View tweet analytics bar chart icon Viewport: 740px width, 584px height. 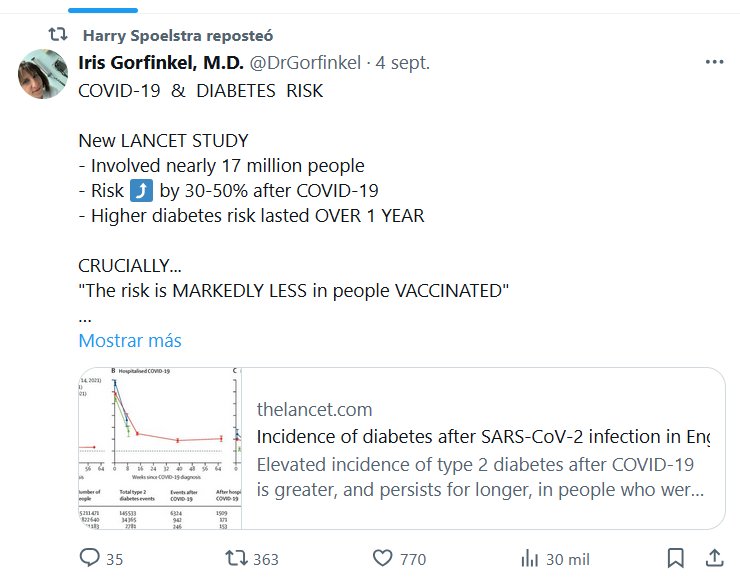pyautogui.click(x=531, y=559)
